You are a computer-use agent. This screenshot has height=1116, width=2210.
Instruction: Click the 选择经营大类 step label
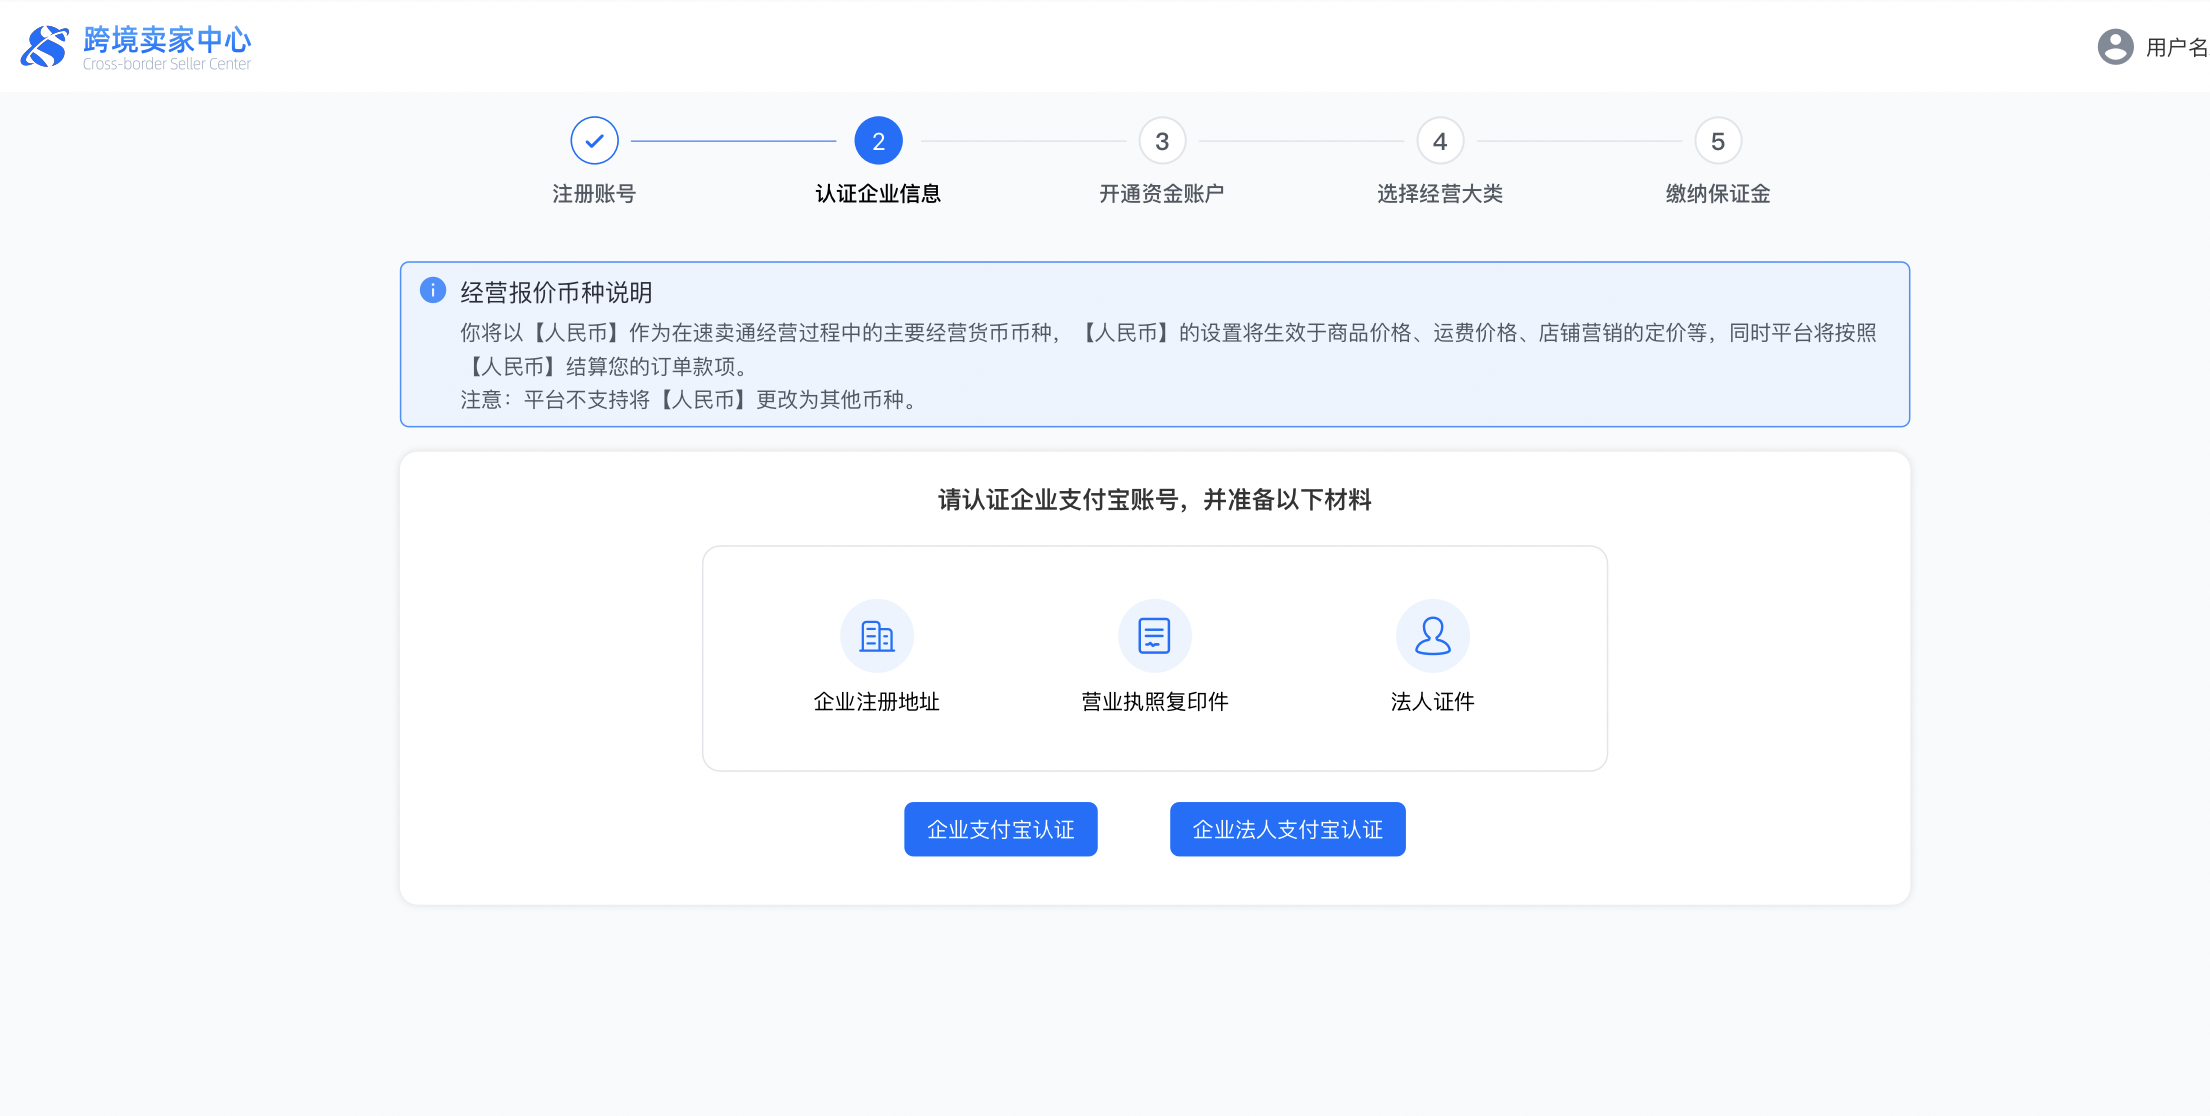1439,194
